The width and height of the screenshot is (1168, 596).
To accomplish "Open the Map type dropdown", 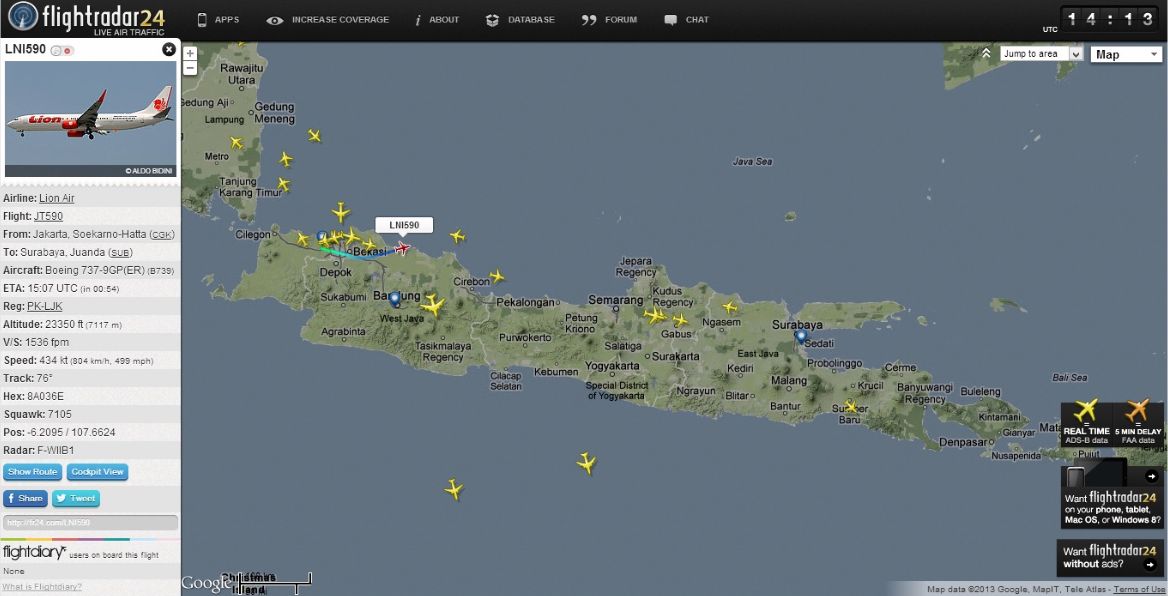I will (x=1126, y=54).
